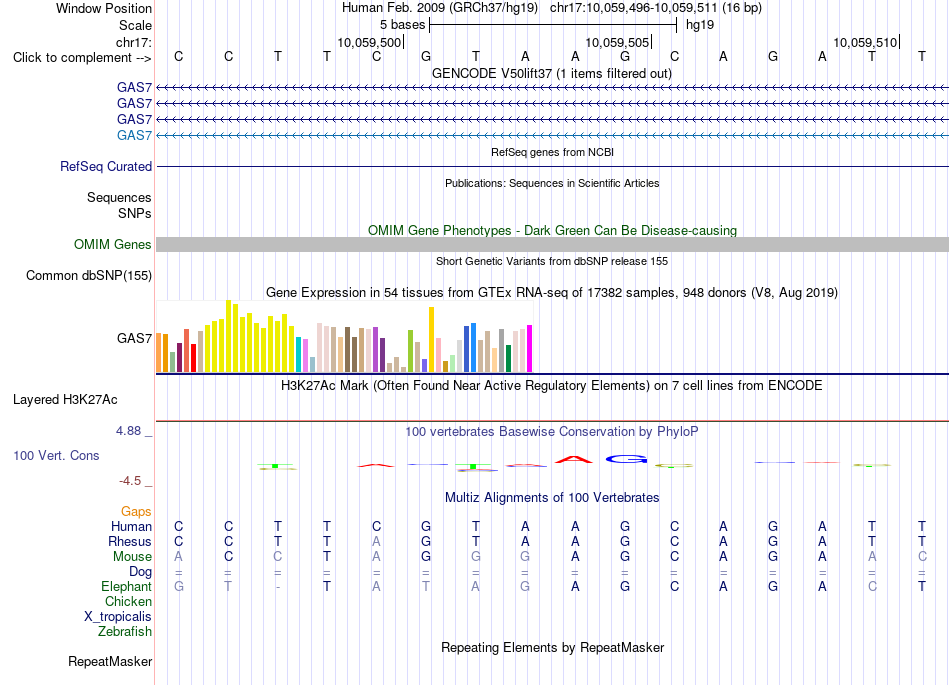Click the 'Human Feb. 2009 (GRCh37/hg19)' assembly text

440,8
